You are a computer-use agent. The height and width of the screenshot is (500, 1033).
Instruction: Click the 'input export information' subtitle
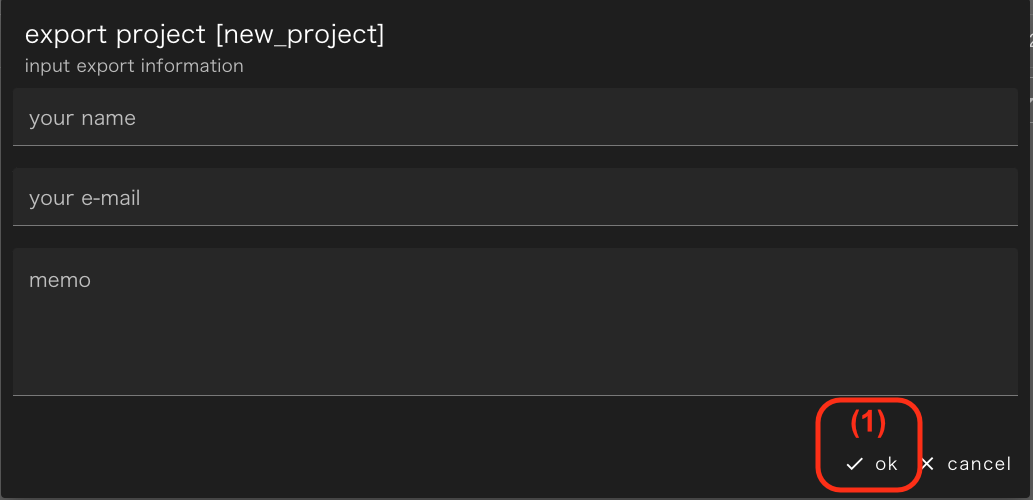(134, 66)
